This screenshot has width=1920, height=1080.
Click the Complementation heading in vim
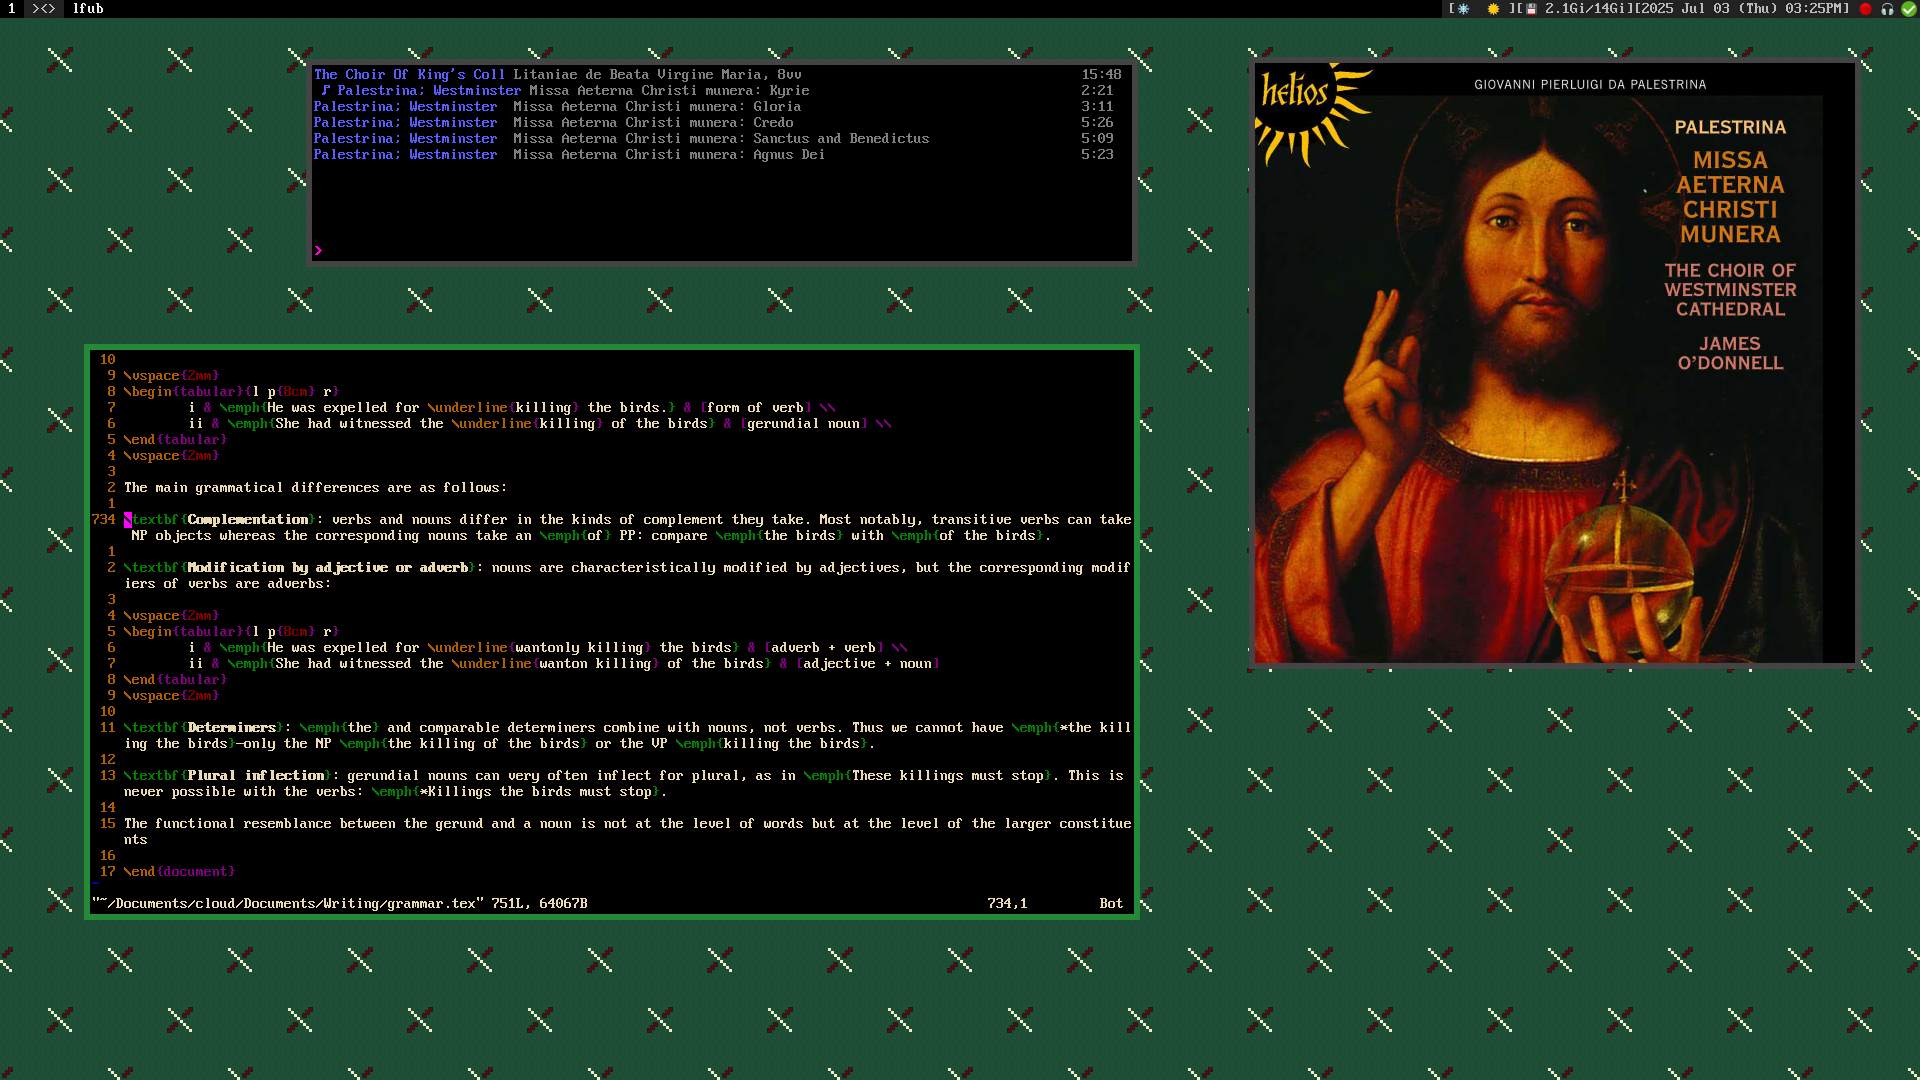tap(248, 519)
